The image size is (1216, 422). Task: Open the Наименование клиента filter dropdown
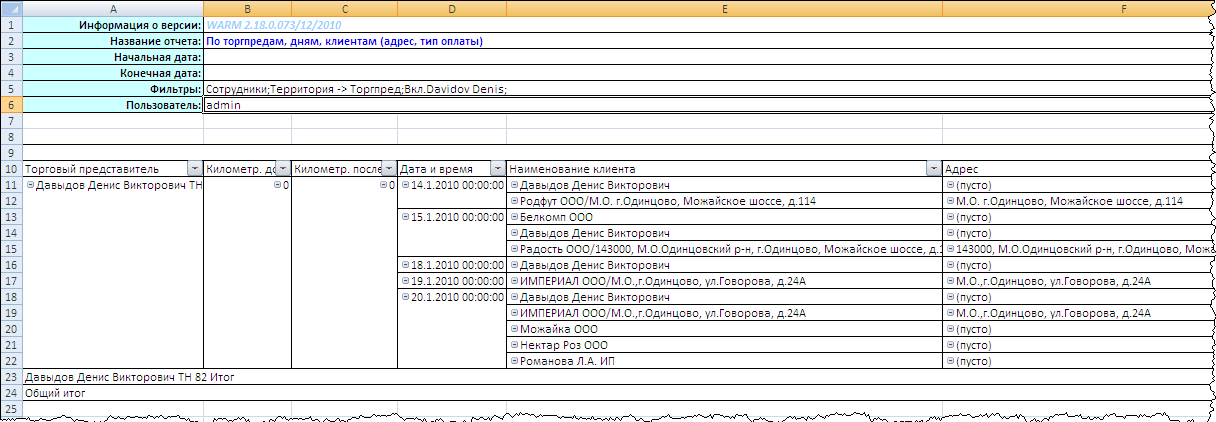[x=934, y=170]
